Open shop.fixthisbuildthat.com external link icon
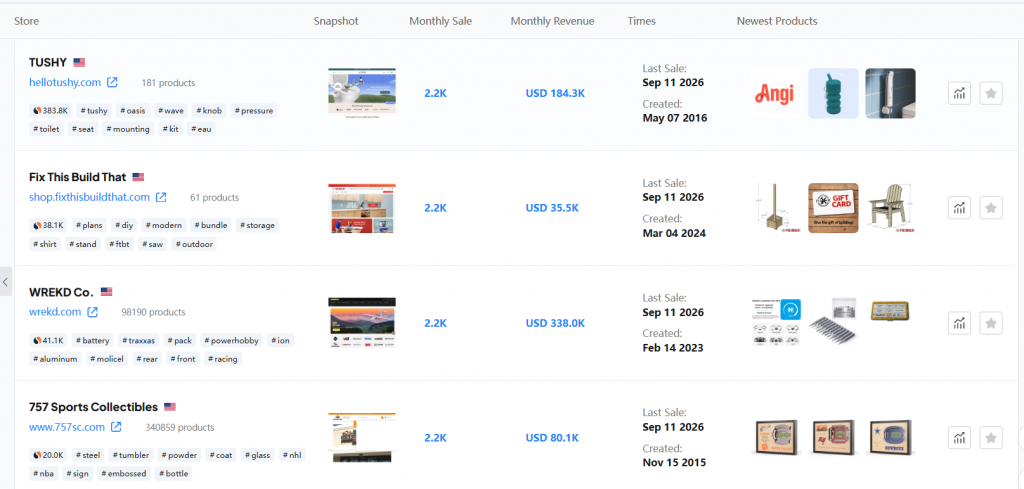1024x489 pixels. point(161,197)
